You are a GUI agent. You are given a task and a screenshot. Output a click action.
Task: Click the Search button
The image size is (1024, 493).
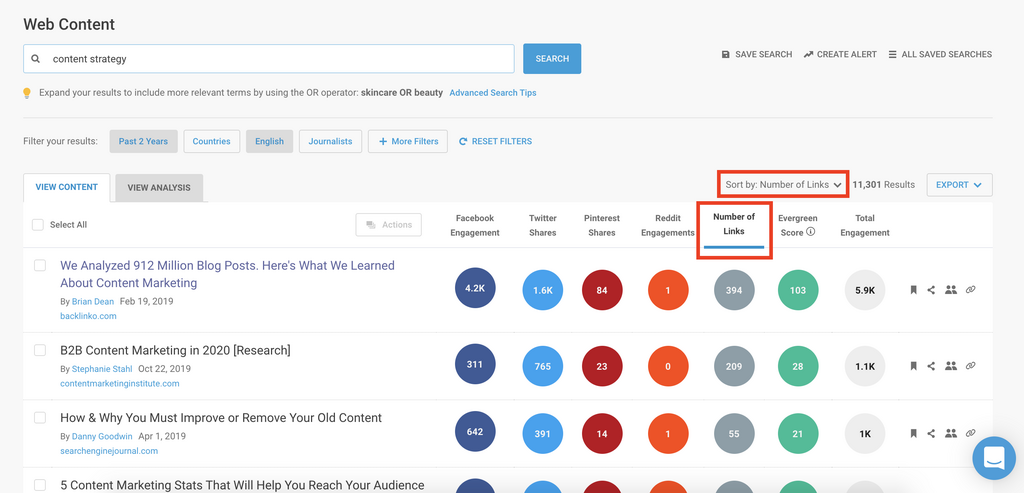tap(552, 59)
